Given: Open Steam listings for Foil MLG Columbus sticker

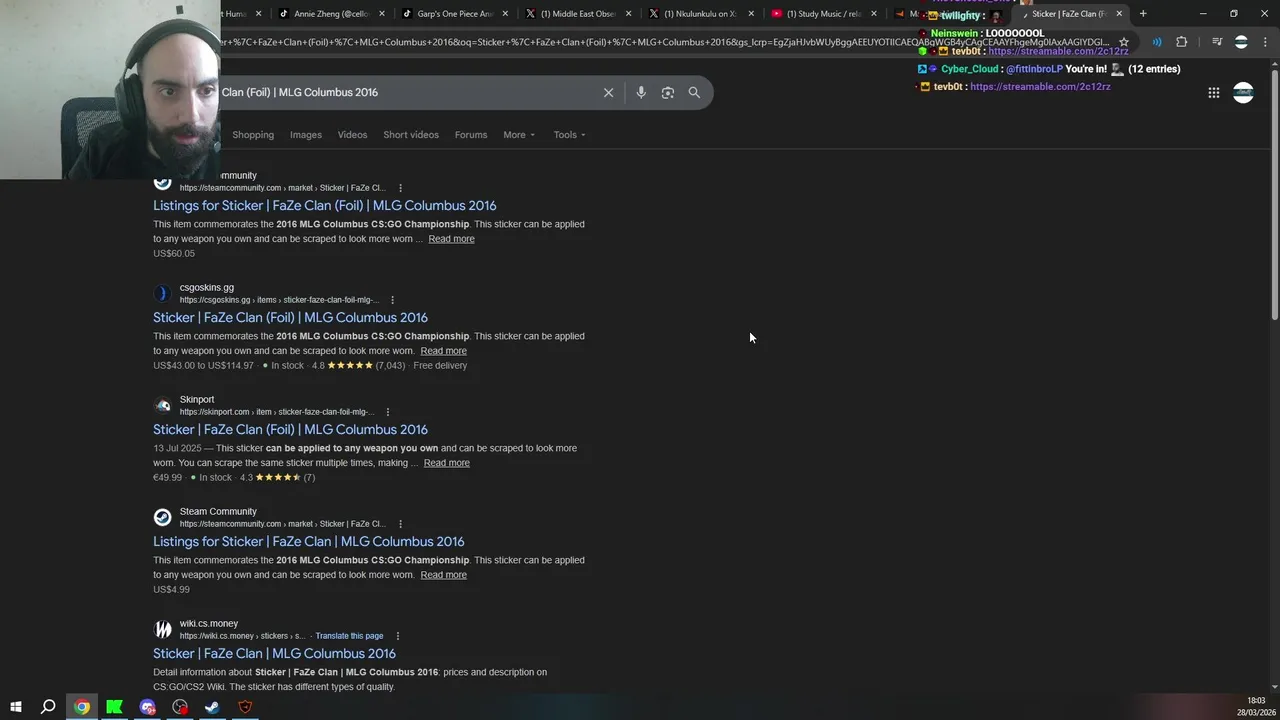Looking at the screenshot, I should point(325,205).
